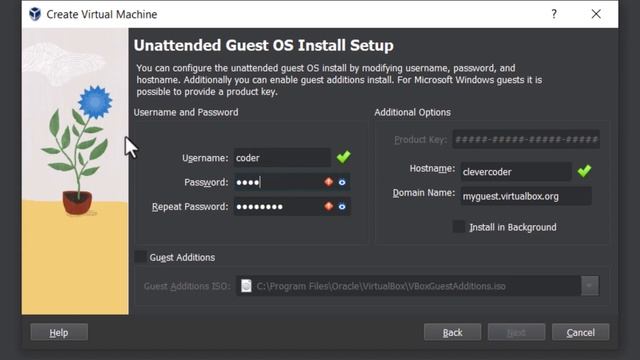640x360 pixels.
Task: Click the Domain Name label
Action: [x=424, y=193]
